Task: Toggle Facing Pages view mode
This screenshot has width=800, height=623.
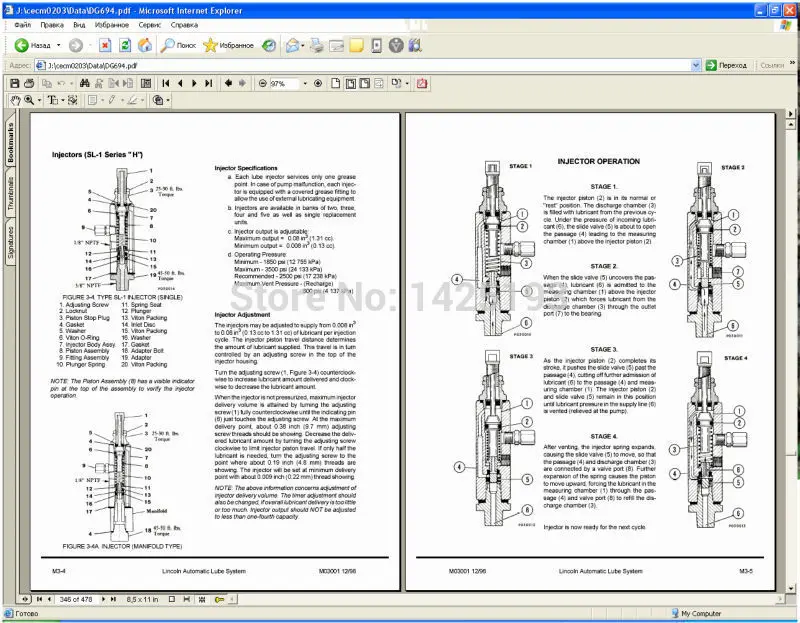Action: 379,85
